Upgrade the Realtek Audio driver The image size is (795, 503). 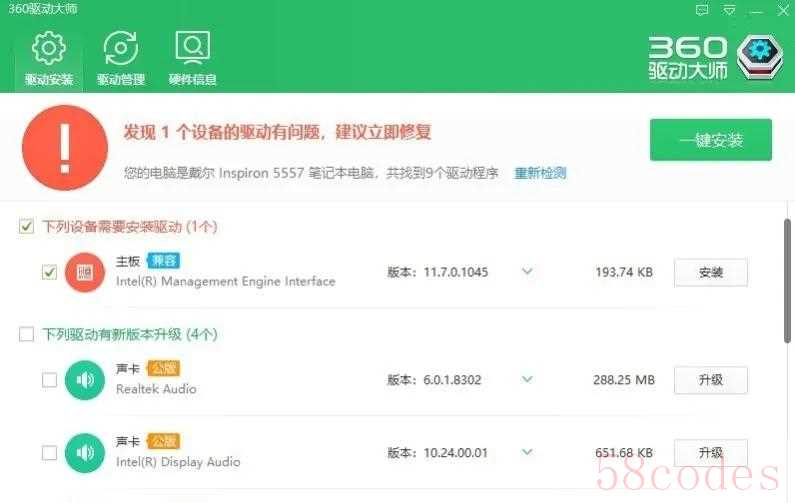point(711,380)
